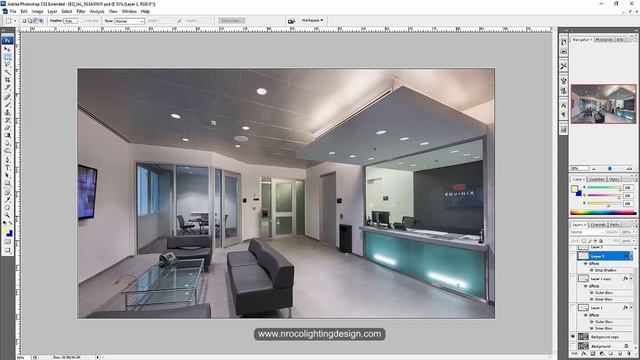Viewport: 640px width, 360px height.
Task: Open the Layer Comps dock icon
Action: tap(564, 130)
